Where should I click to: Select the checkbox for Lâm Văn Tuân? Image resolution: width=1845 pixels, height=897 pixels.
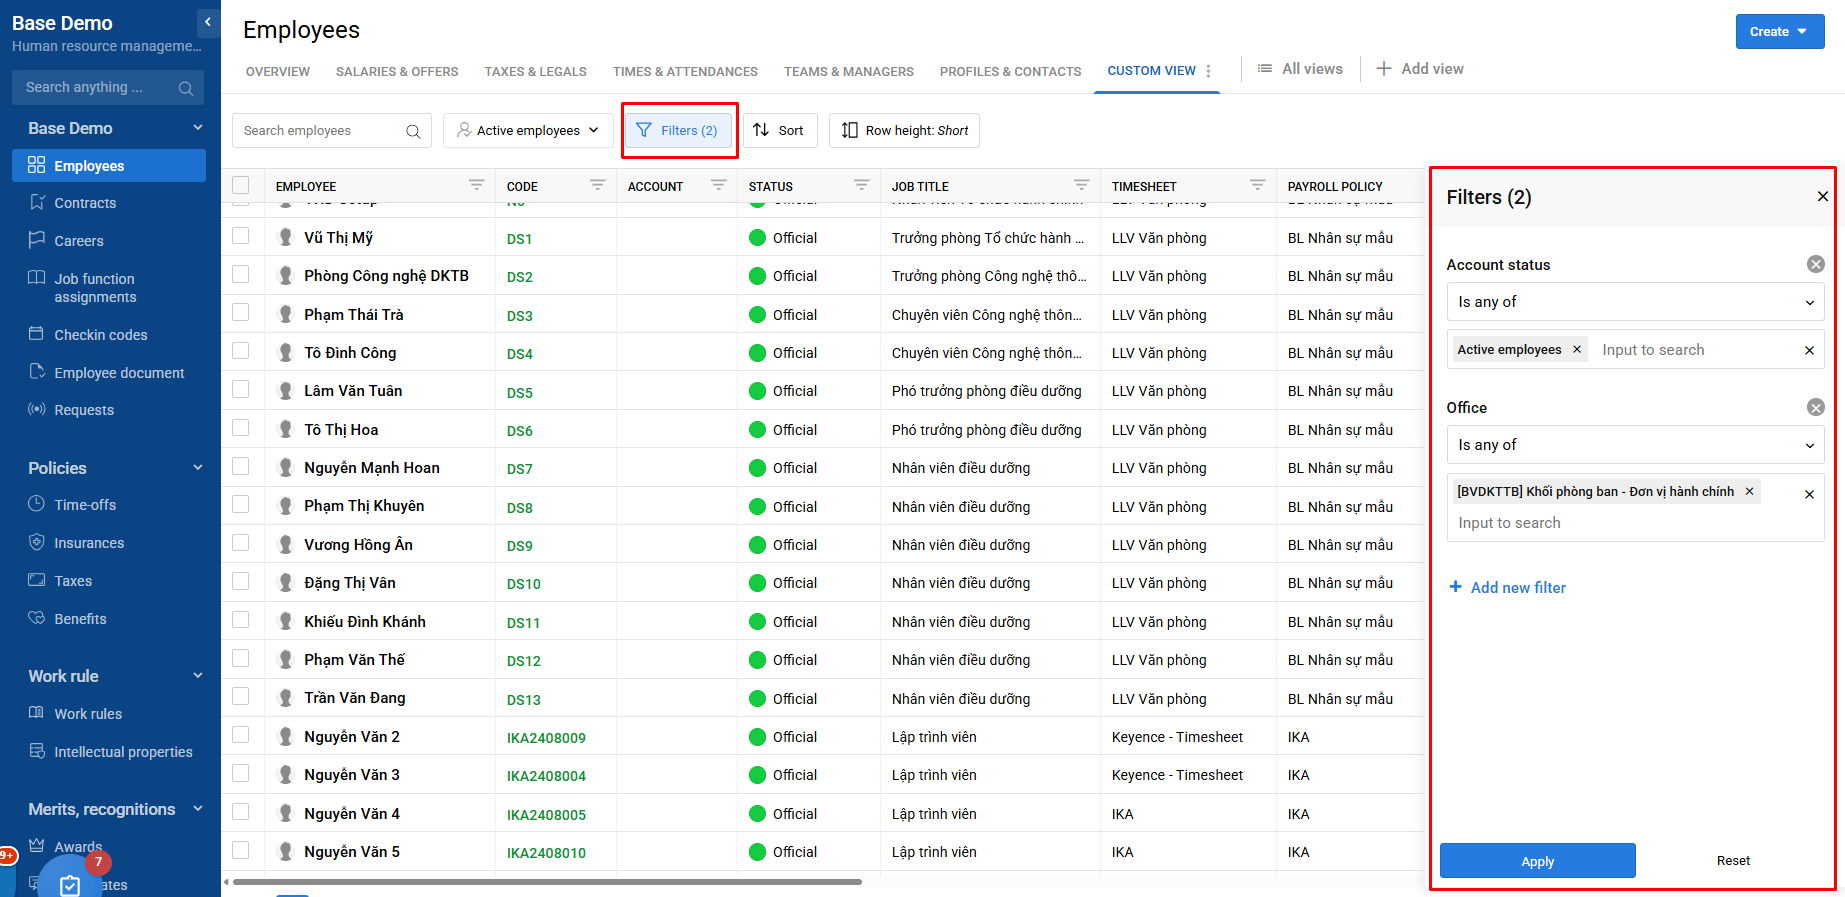pyautogui.click(x=241, y=389)
